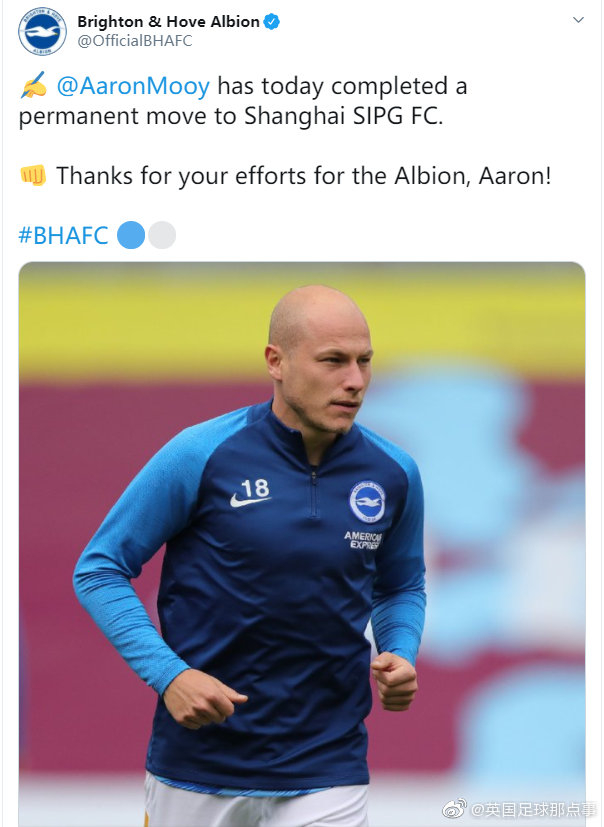Click the American Express sponsor logo
Image resolution: width=604 pixels, height=827 pixels.
pyautogui.click(x=363, y=540)
